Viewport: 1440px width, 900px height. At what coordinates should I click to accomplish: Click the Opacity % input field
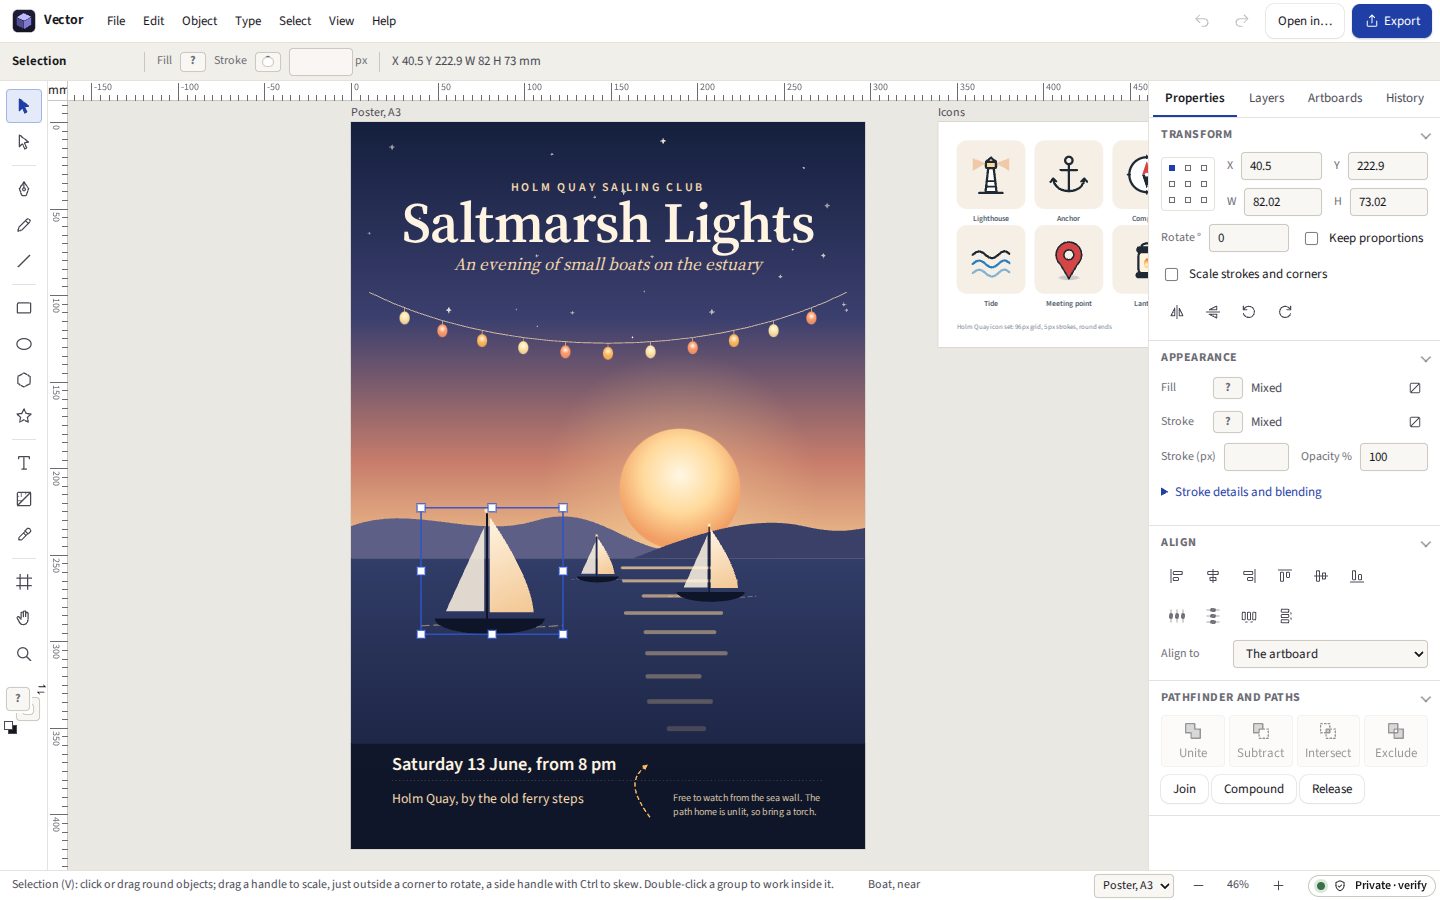(x=1394, y=457)
